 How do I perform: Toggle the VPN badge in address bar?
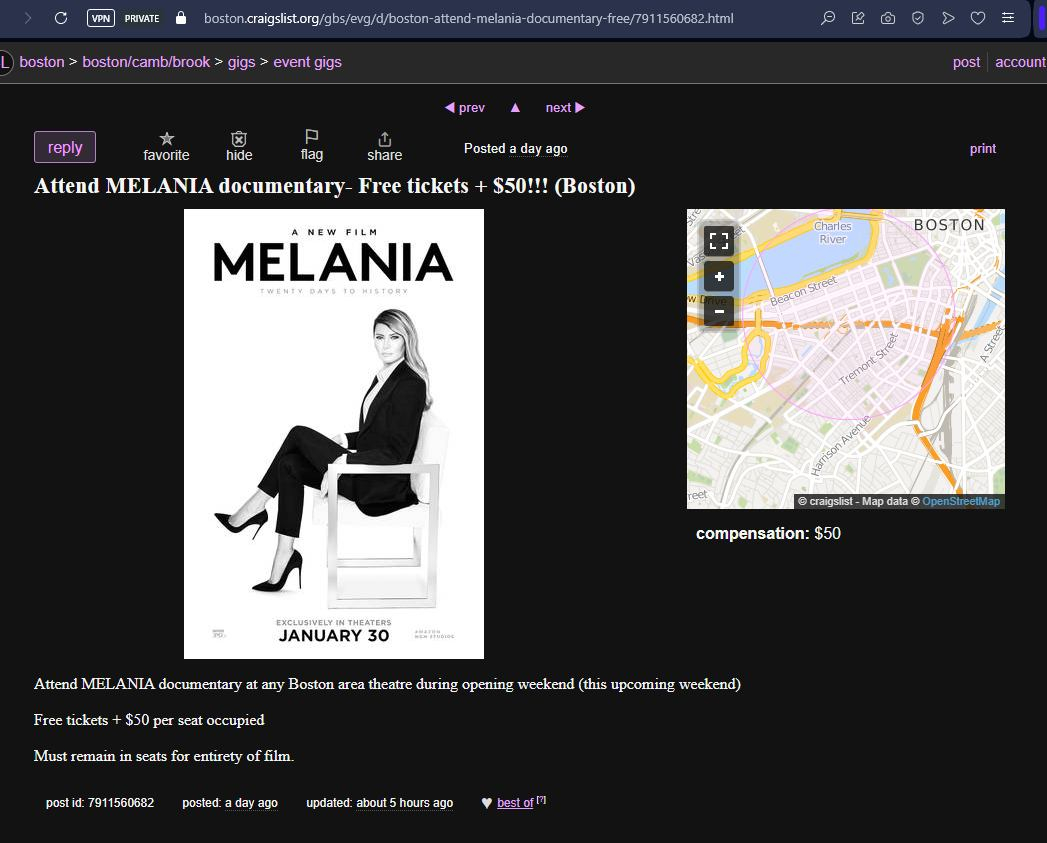(100, 18)
